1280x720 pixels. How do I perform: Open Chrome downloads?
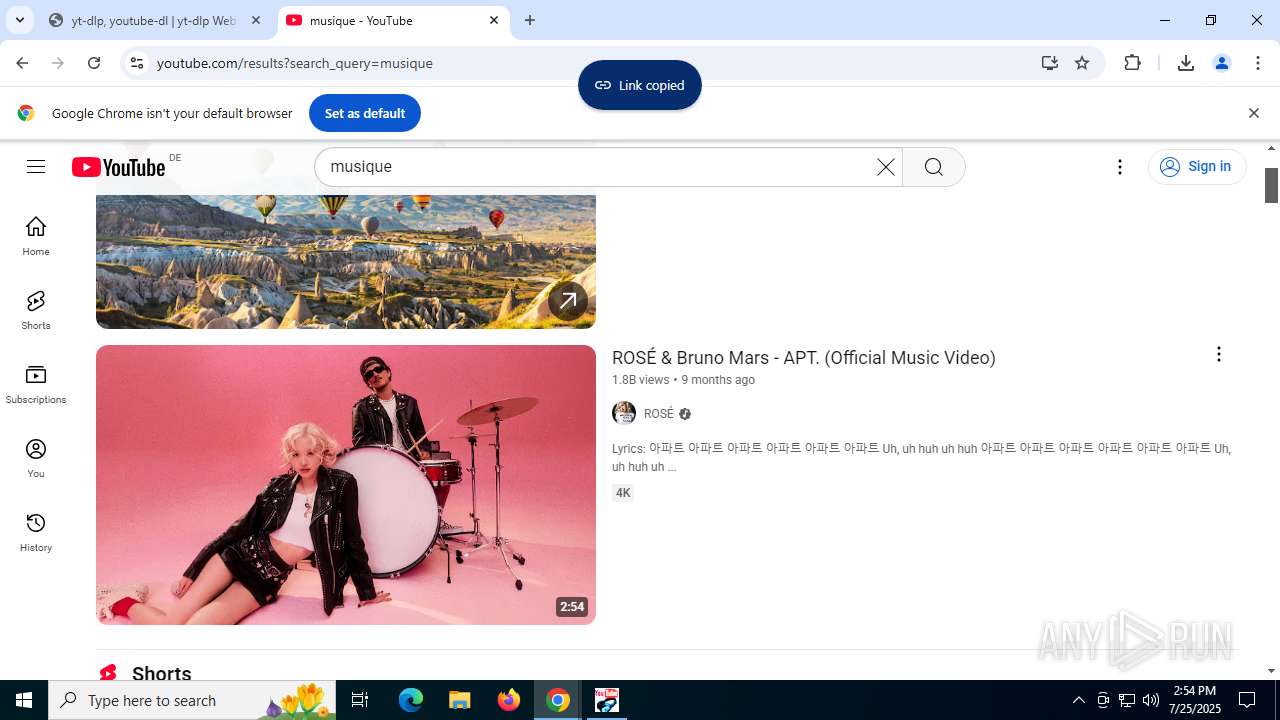tap(1186, 63)
